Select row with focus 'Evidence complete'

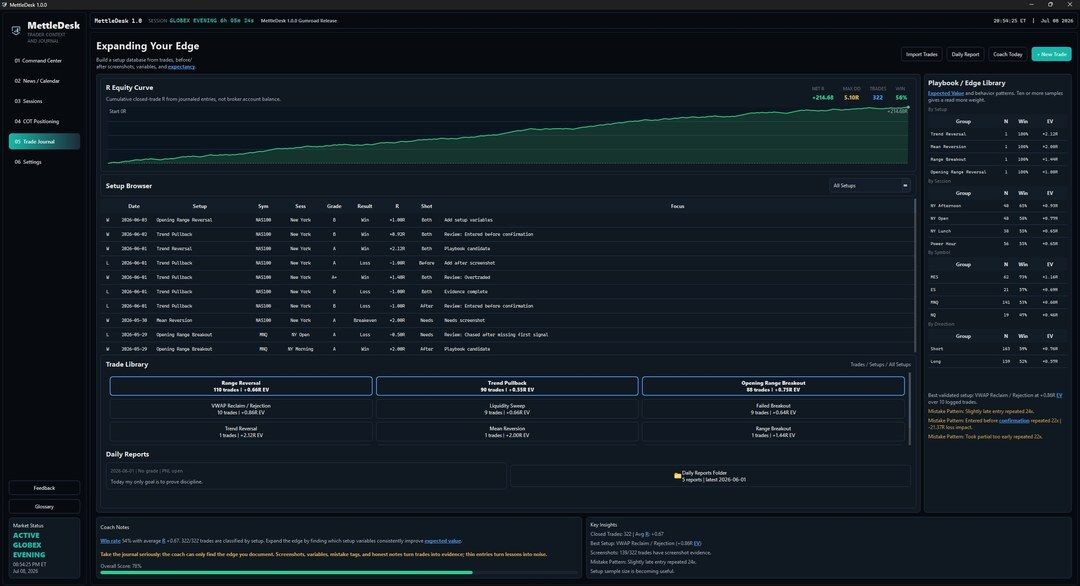[508, 291]
